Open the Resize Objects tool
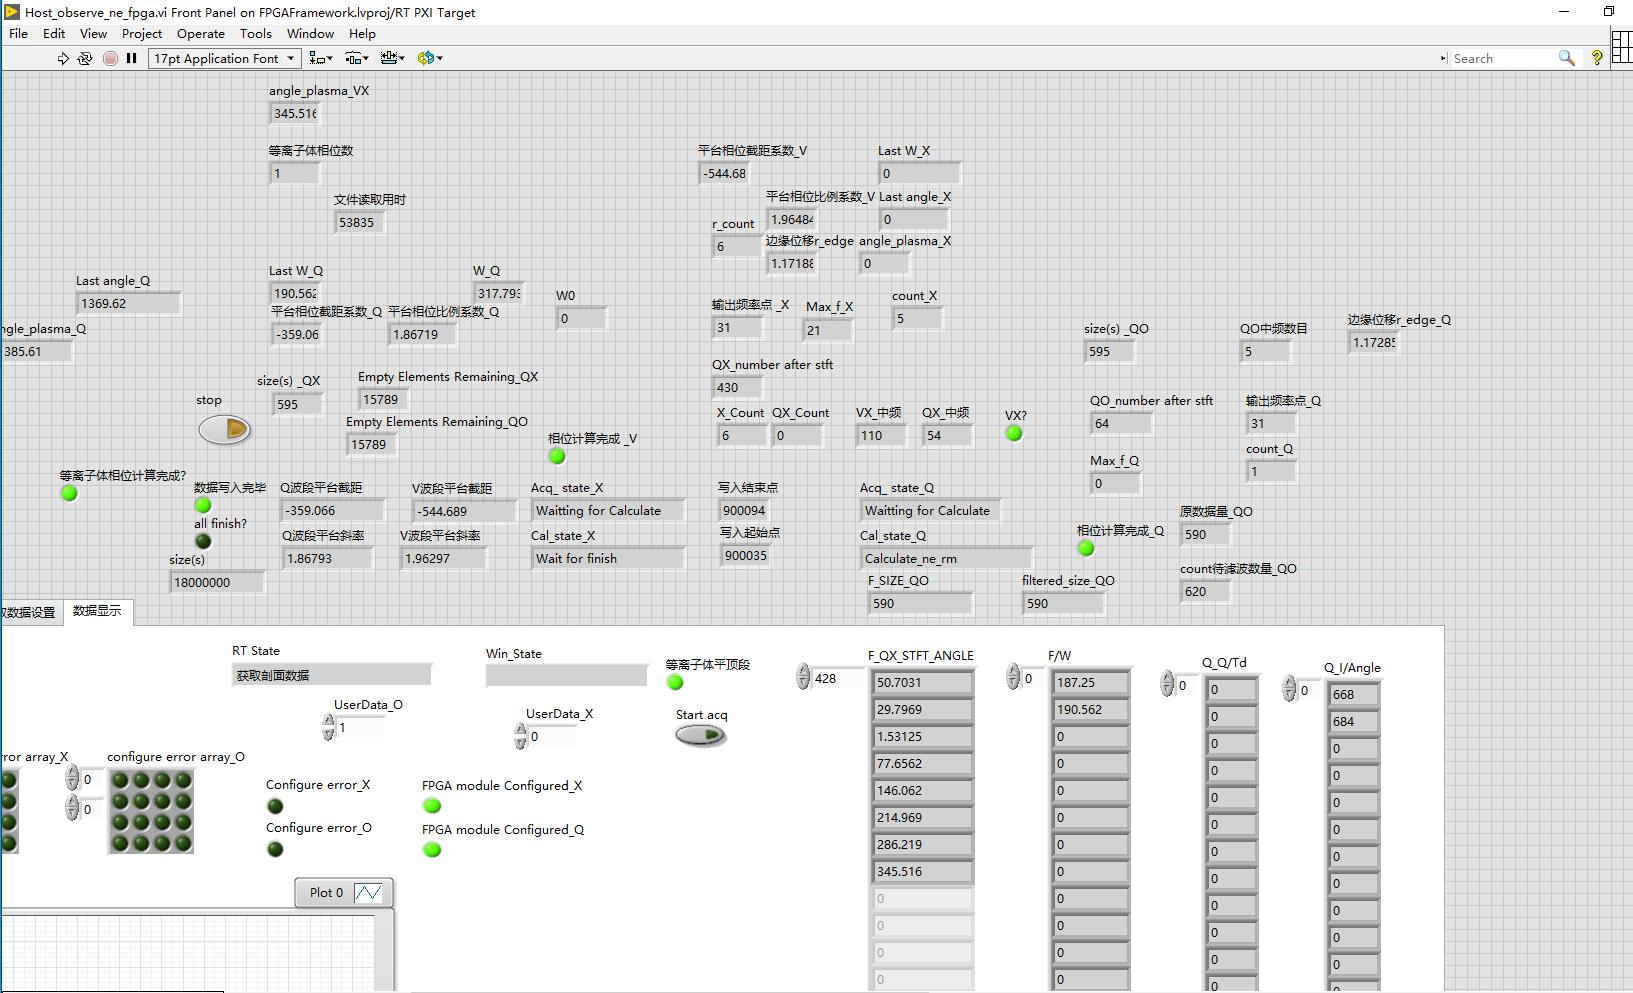 (392, 59)
